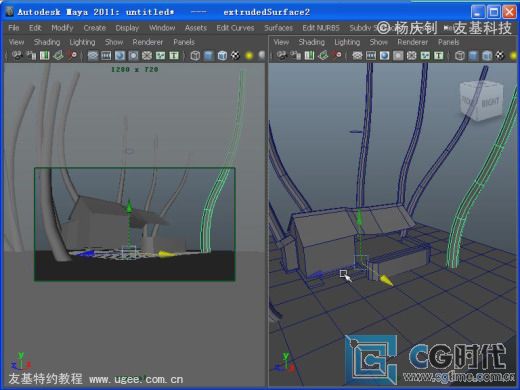Click Camera Attributes icon in left panel
520x390 pixels.
point(31,55)
